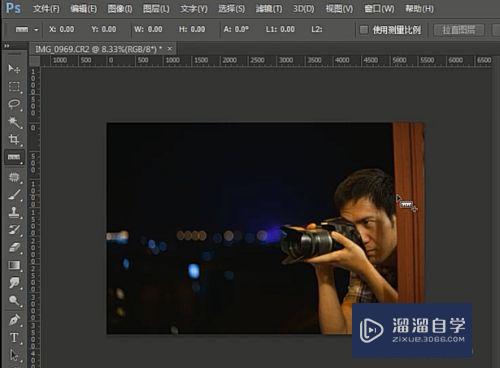Select the Pen tool
The height and width of the screenshot is (368, 500).
tap(14, 320)
